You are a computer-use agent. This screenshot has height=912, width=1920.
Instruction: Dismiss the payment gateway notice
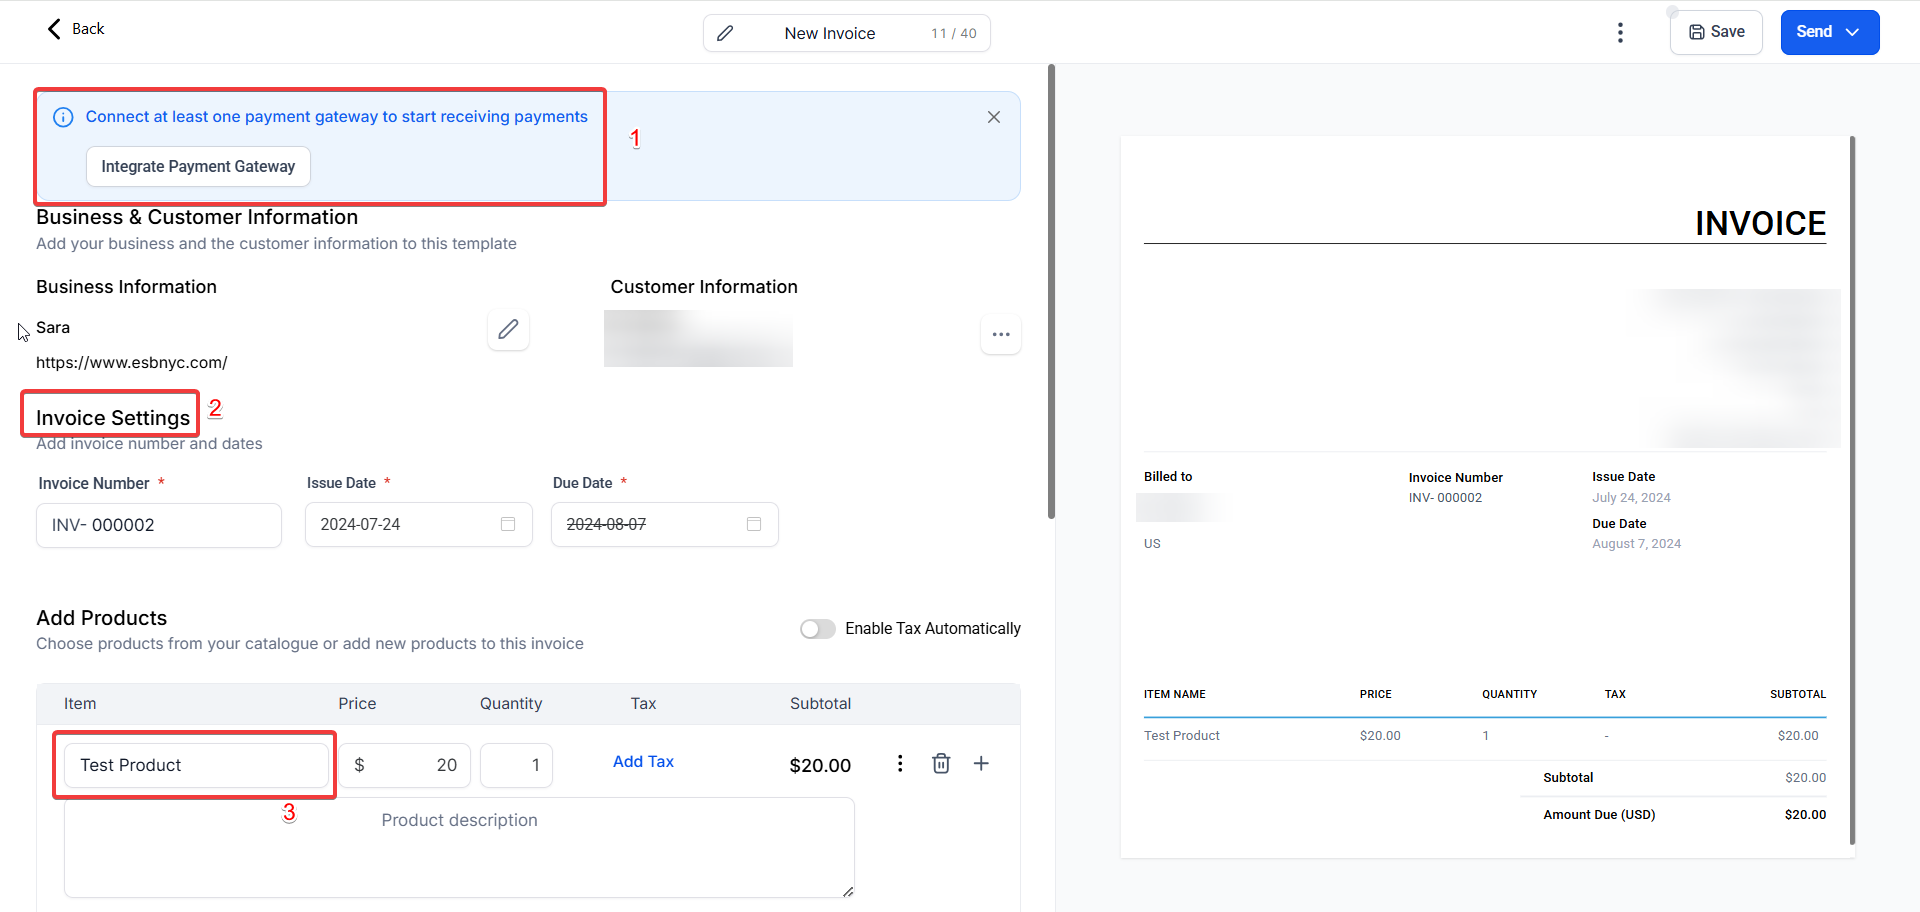994,117
